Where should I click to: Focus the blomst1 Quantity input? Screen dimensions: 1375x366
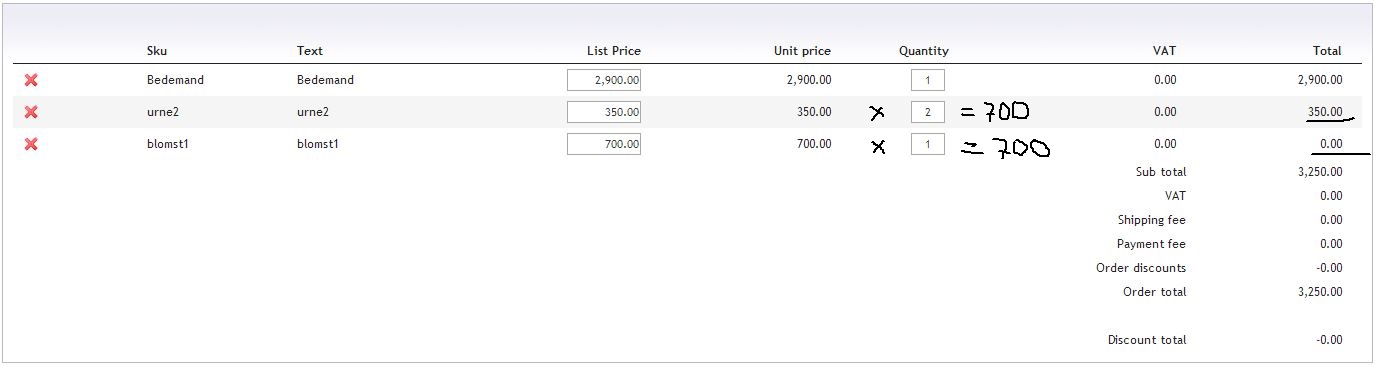pyautogui.click(x=928, y=144)
